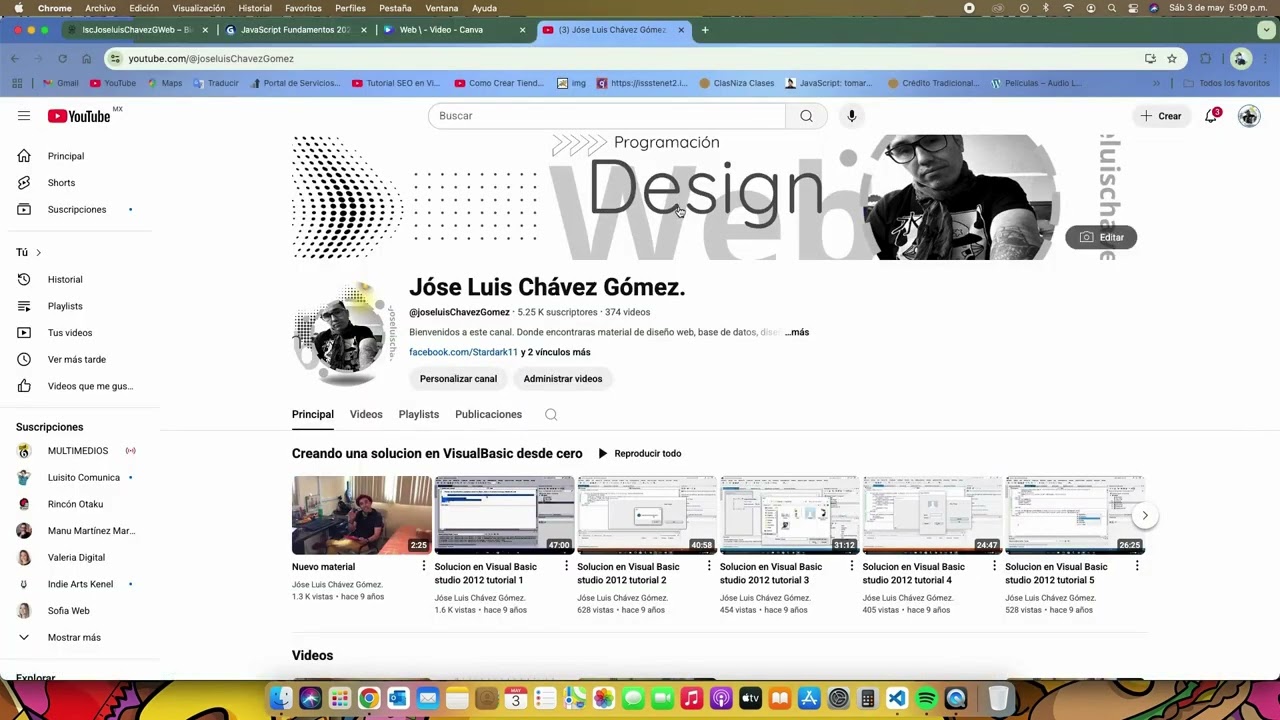Viewport: 1280px width, 720px height.
Task: Show next videos with the carousel arrow
Action: point(1145,516)
